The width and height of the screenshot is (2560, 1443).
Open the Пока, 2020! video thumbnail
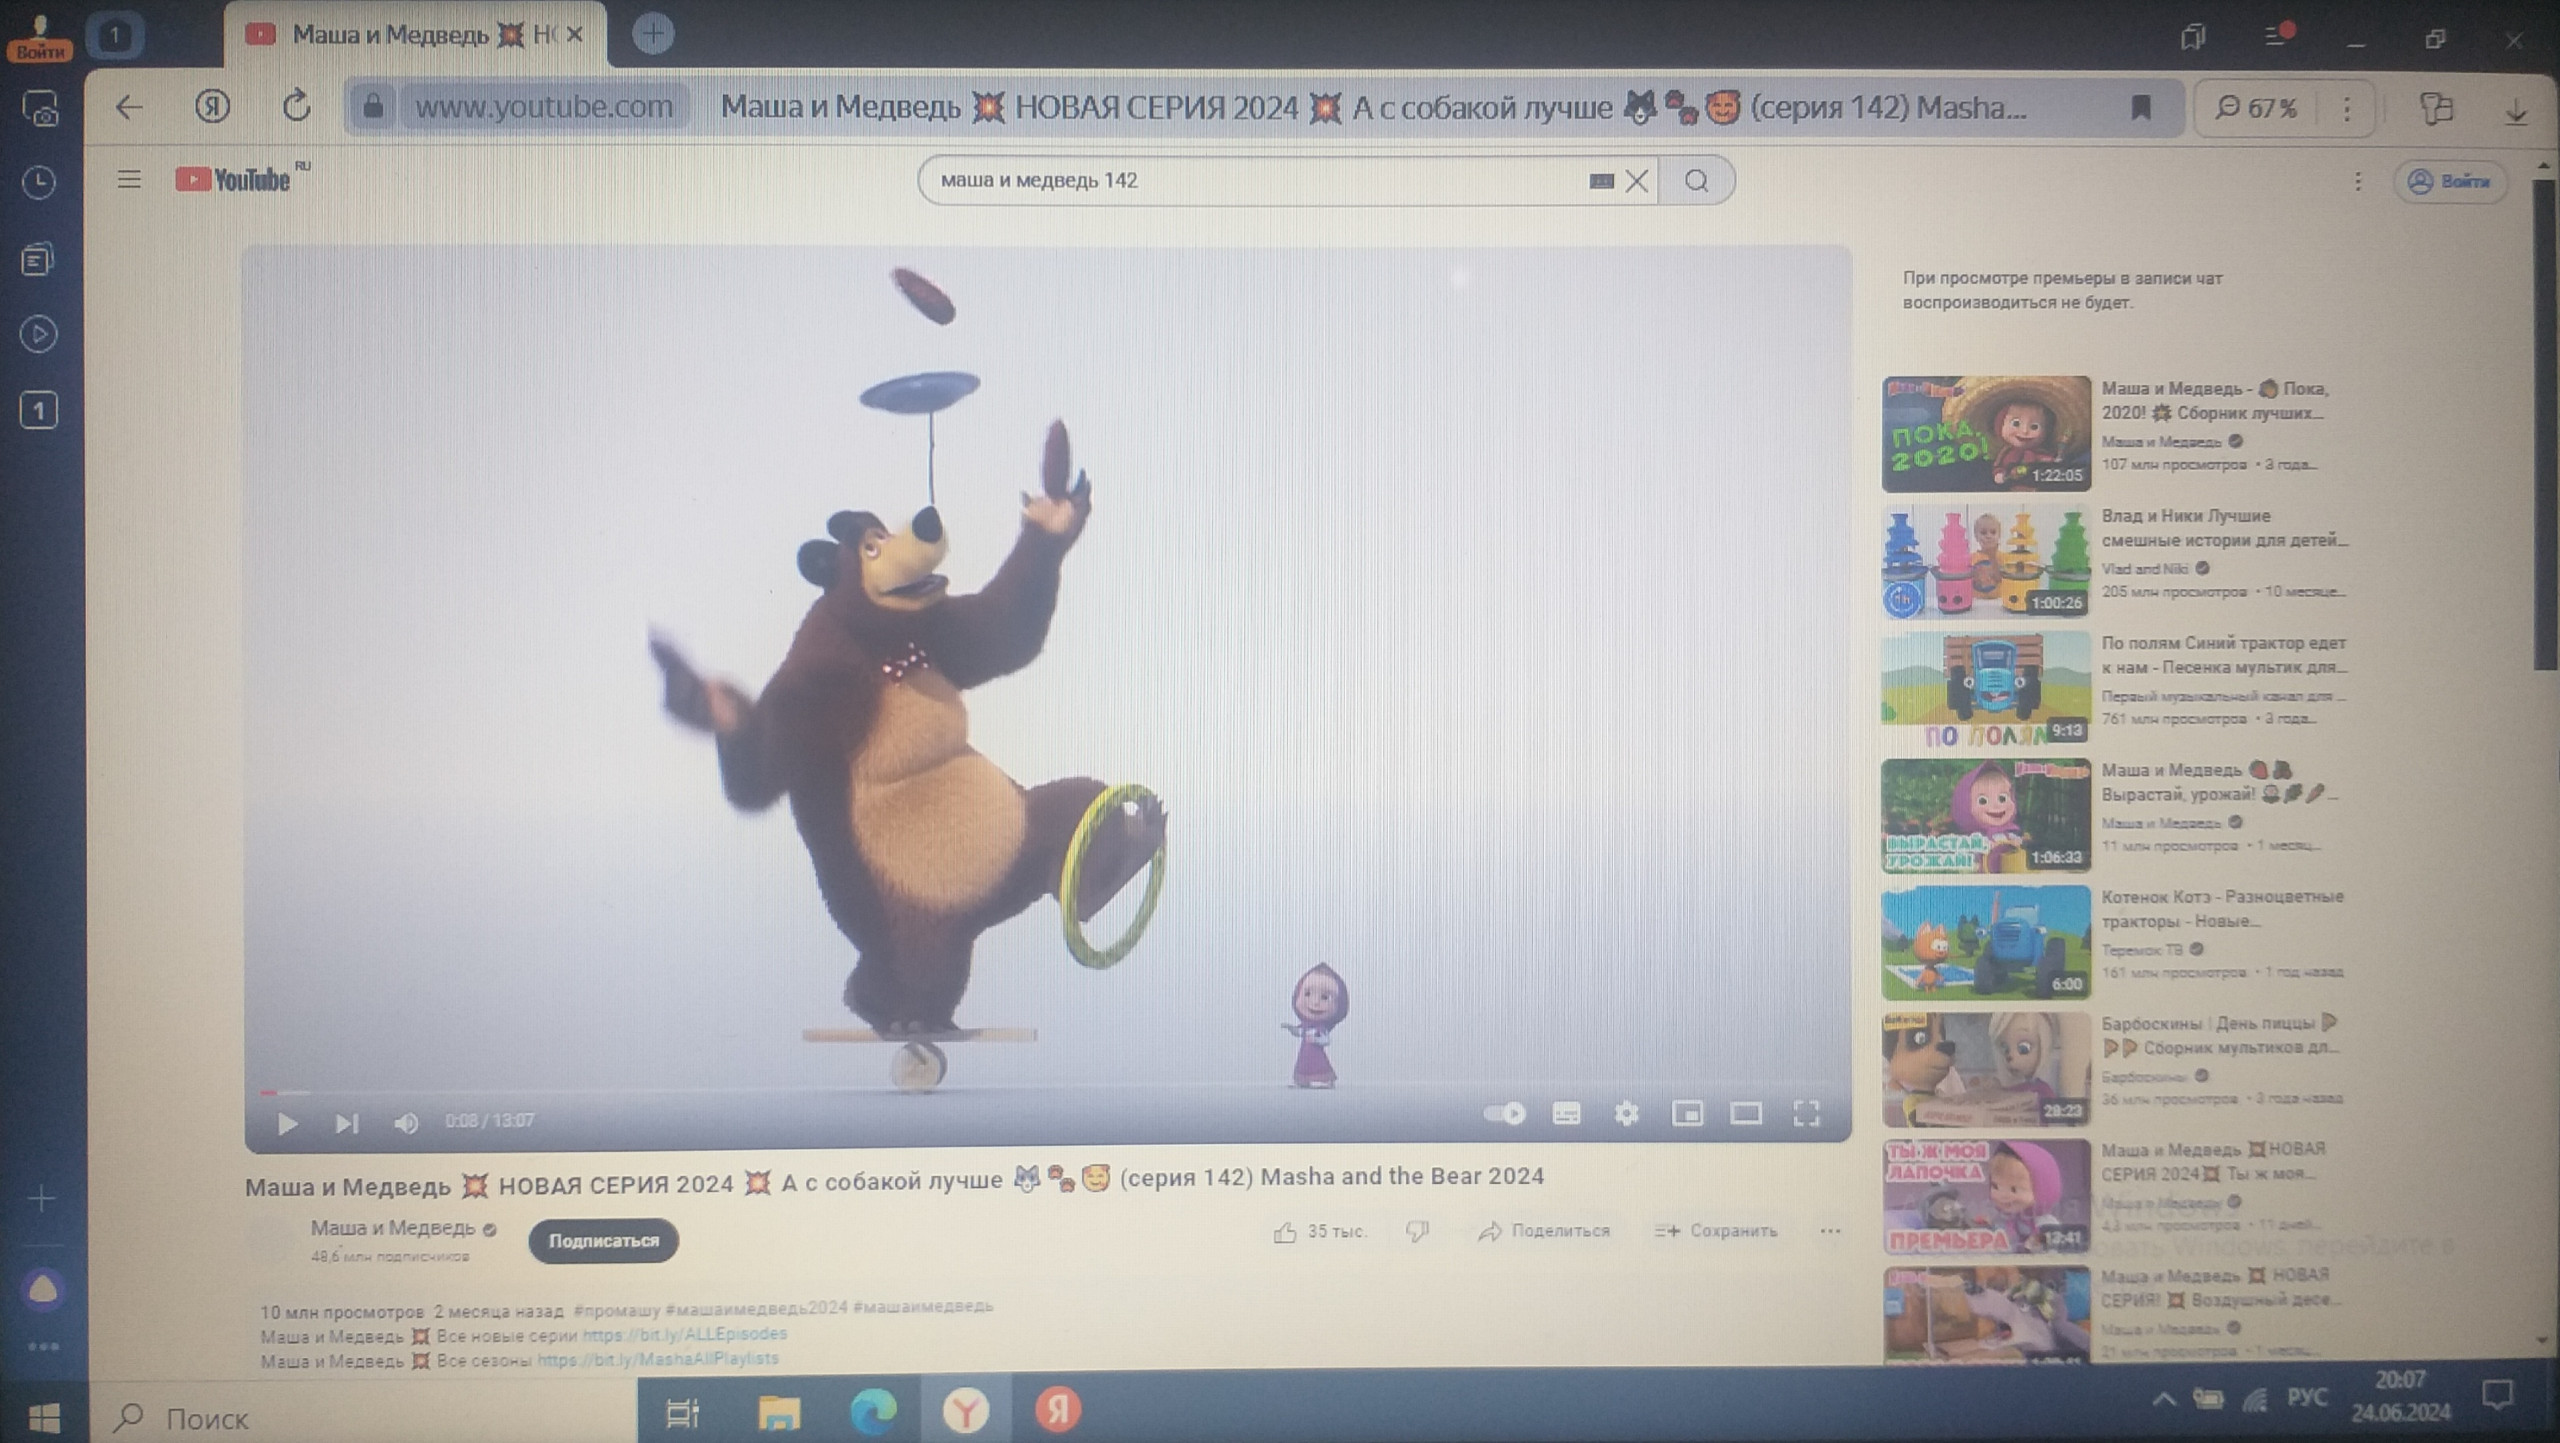1986,433
